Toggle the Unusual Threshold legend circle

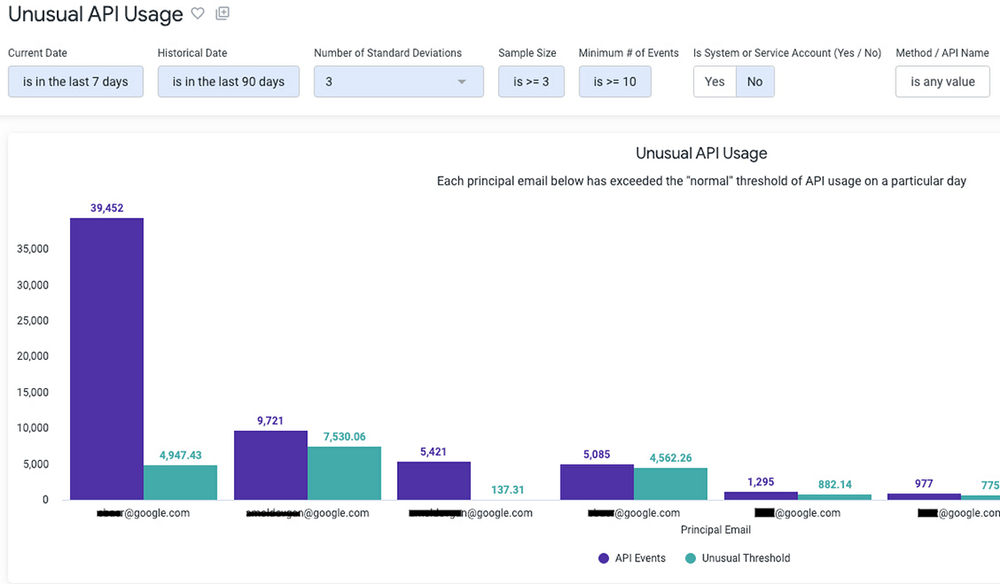690,558
